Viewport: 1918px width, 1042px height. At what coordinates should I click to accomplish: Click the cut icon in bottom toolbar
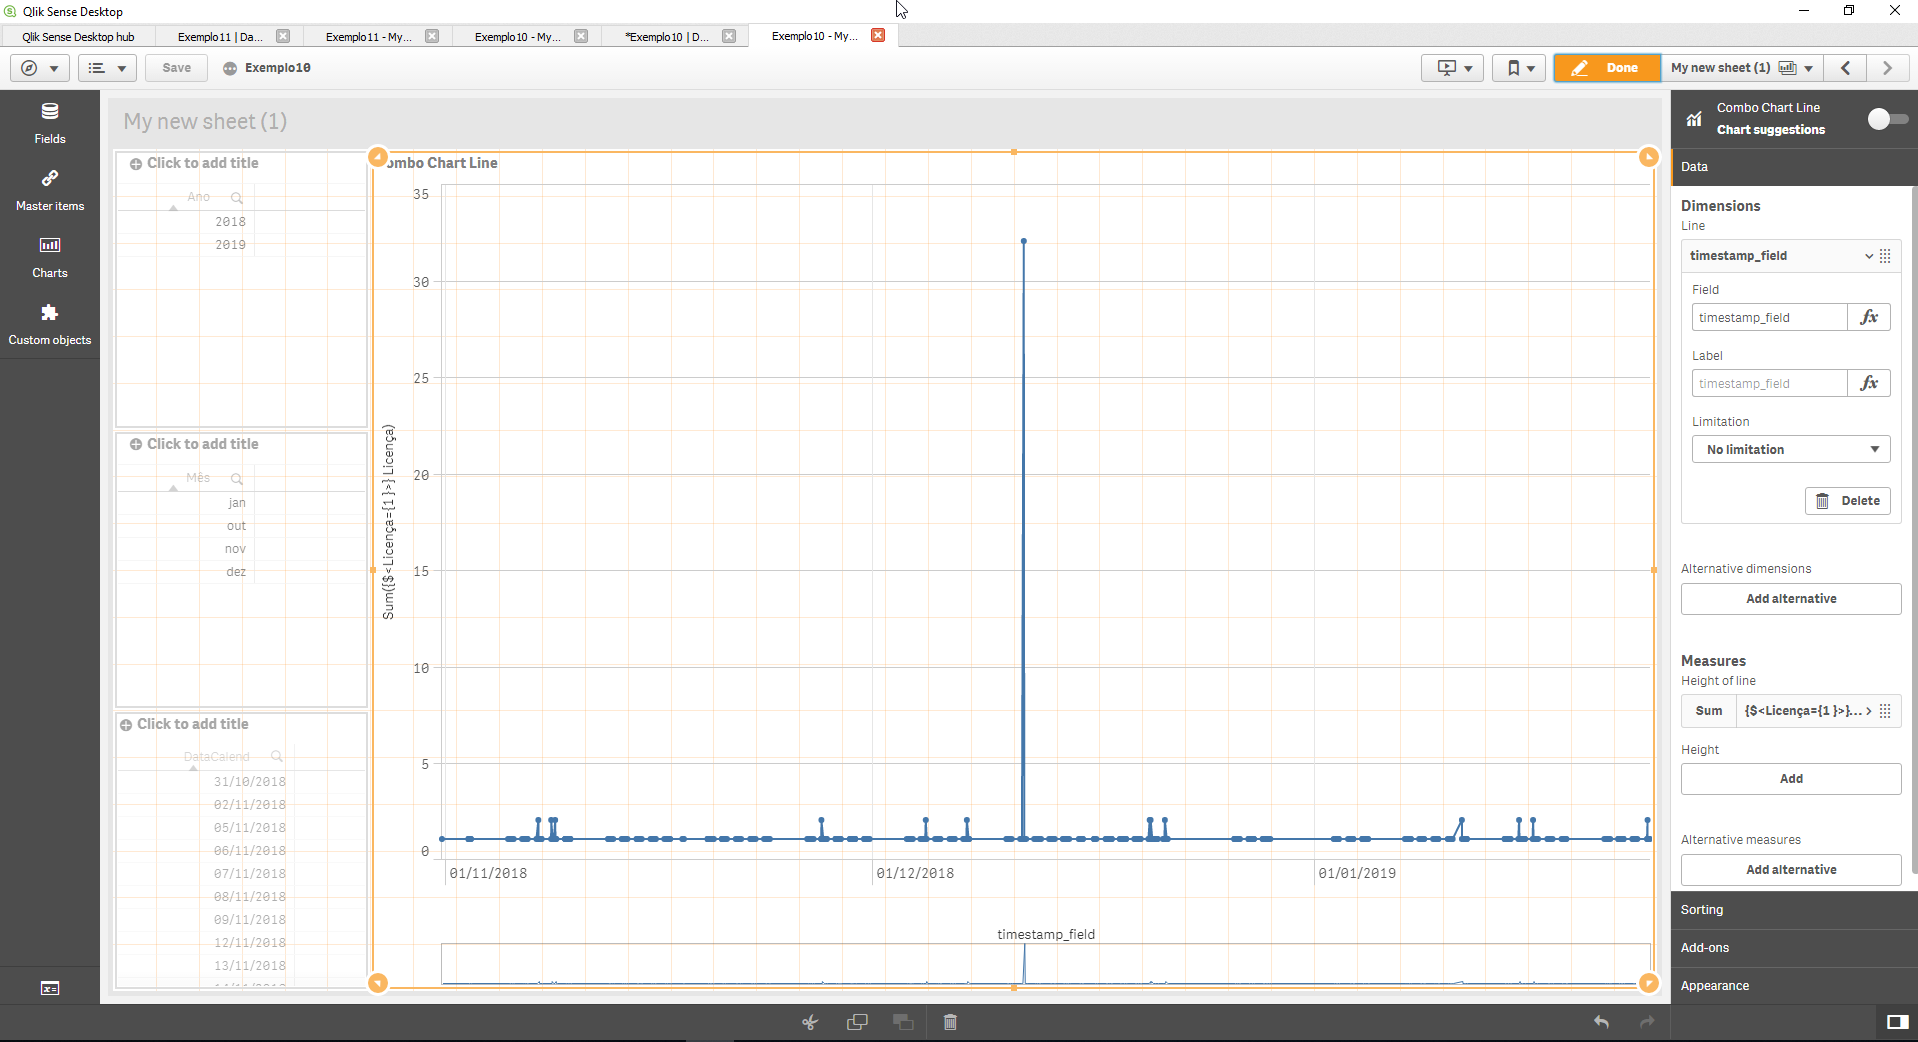[810, 1022]
